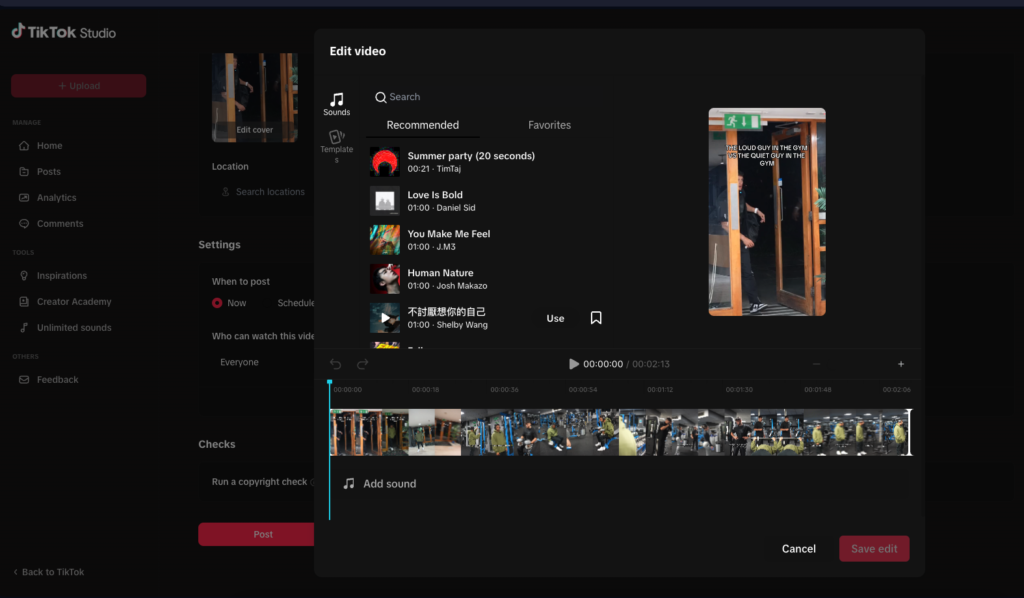Image resolution: width=1024 pixels, height=598 pixels.
Task: Click the Feedback envelope icon
Action: [x=24, y=380]
